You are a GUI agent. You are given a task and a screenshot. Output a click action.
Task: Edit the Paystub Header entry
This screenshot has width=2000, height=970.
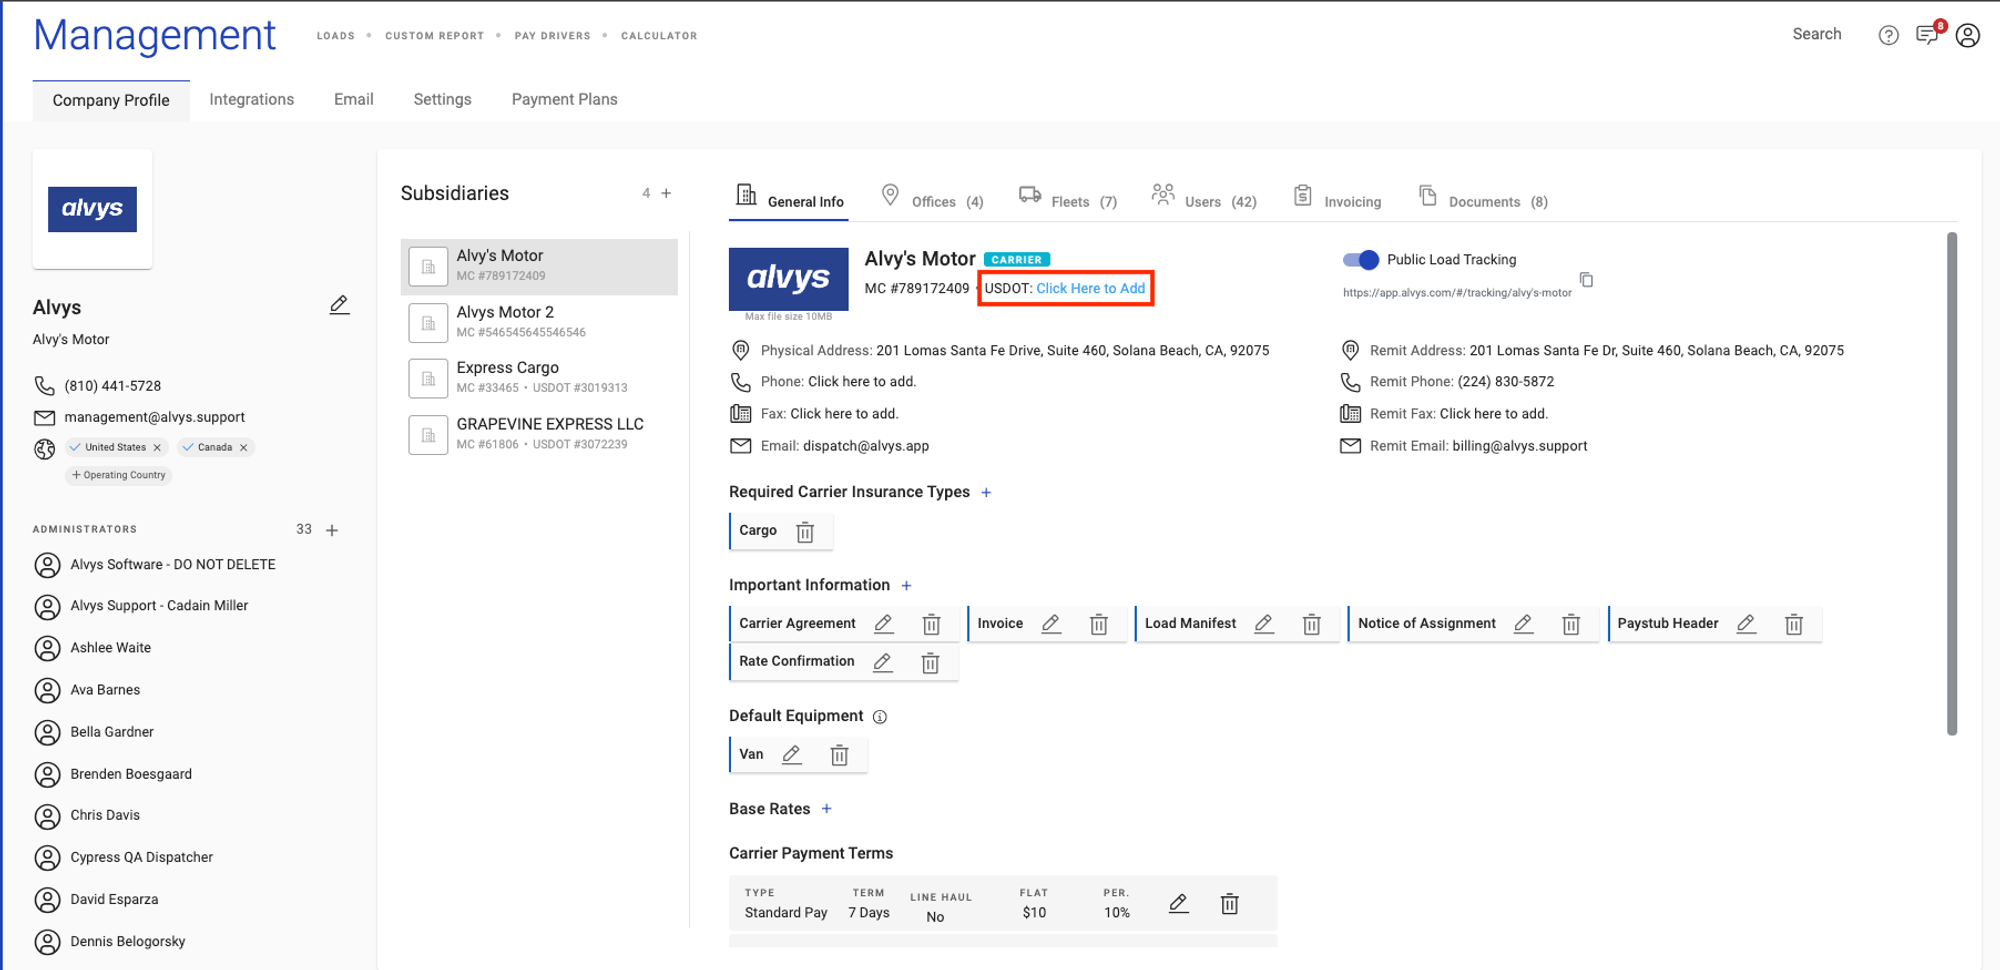pyautogui.click(x=1746, y=624)
